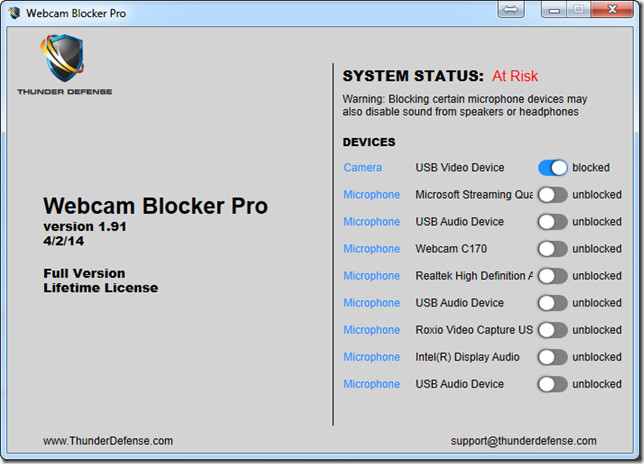The image size is (644, 464).
Task: Click the "Webcam Blocker Pro" window title text
Action: click(x=76, y=13)
